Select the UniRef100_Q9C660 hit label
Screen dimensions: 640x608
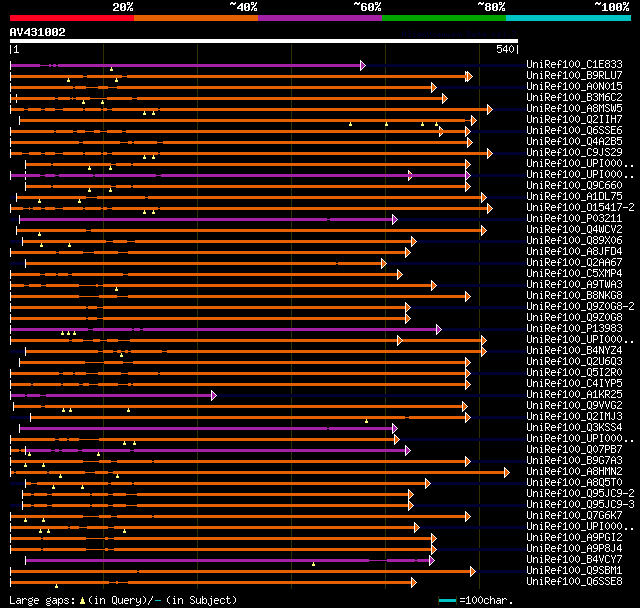(x=574, y=186)
